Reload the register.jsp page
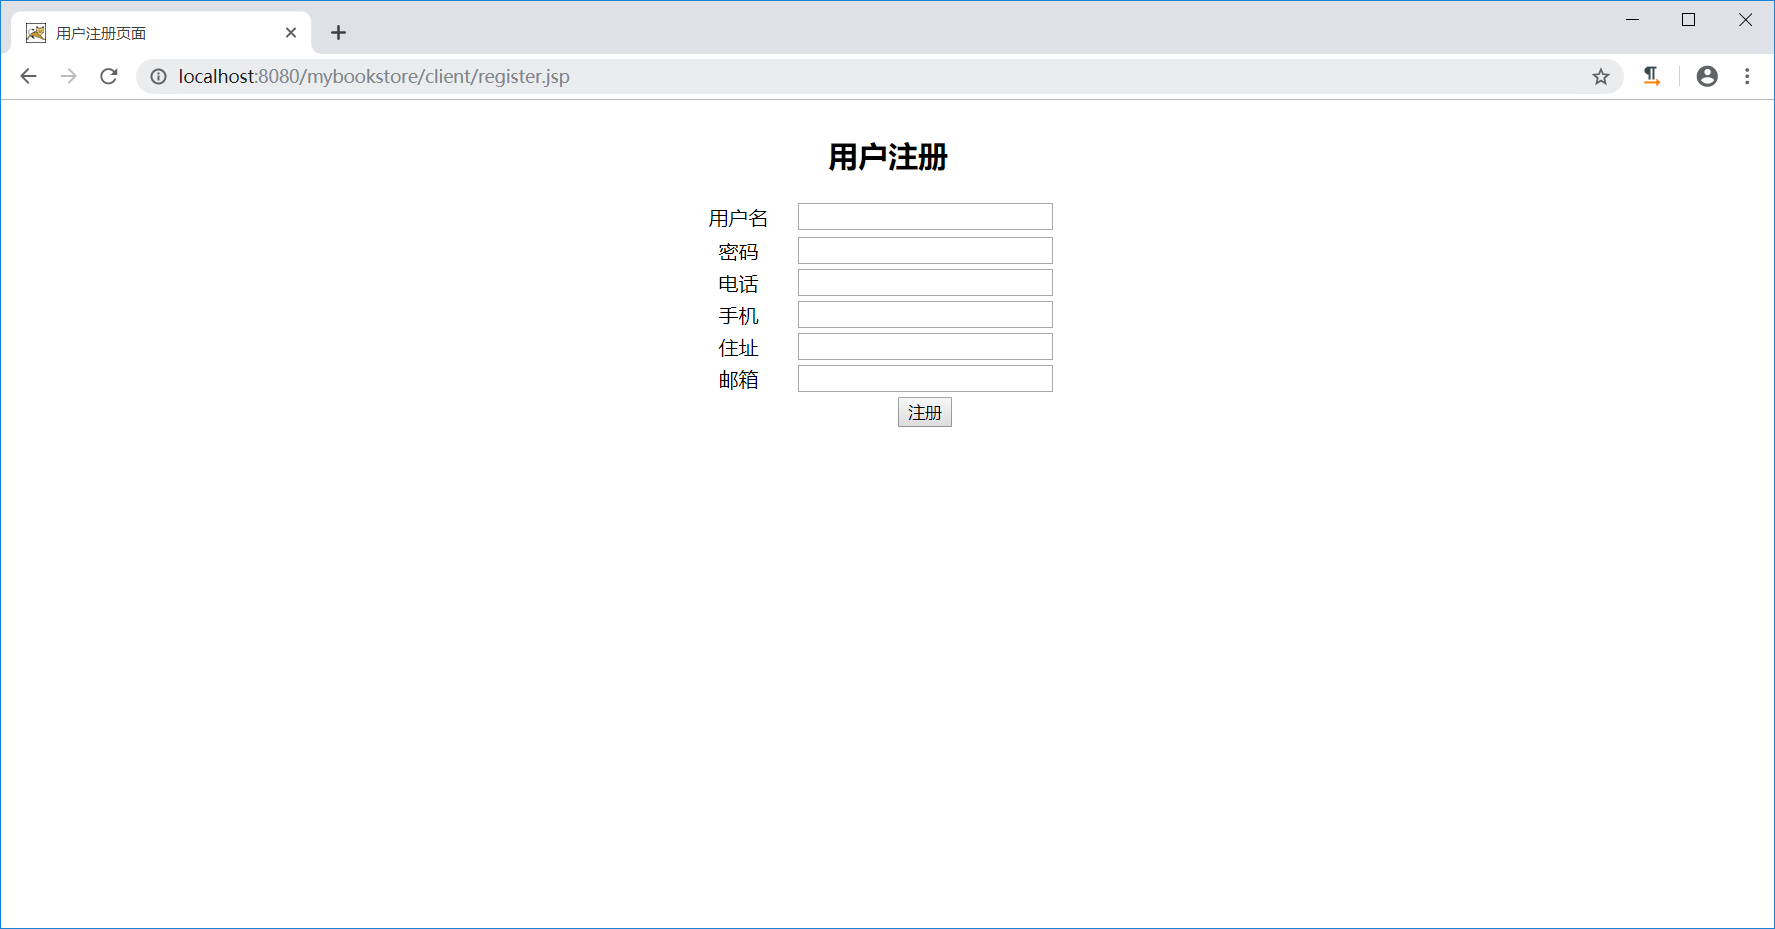 (x=109, y=76)
